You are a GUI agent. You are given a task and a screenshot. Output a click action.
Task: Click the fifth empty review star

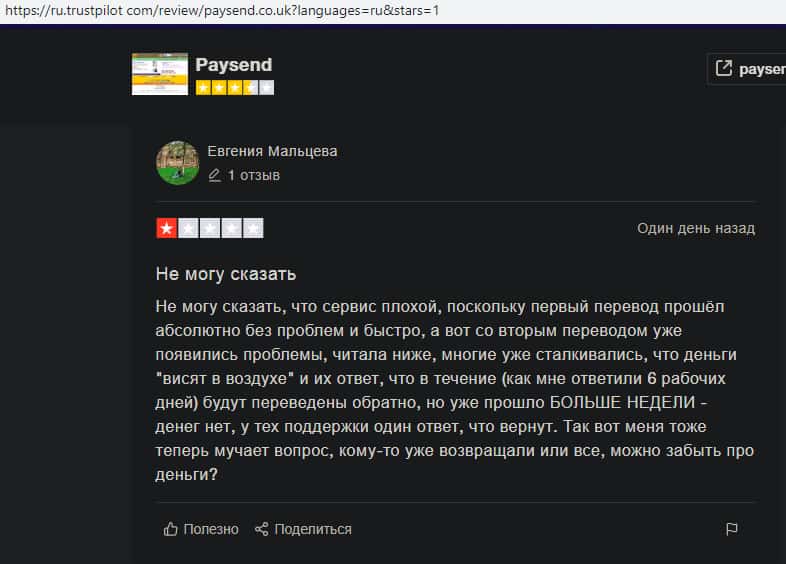[x=253, y=229]
